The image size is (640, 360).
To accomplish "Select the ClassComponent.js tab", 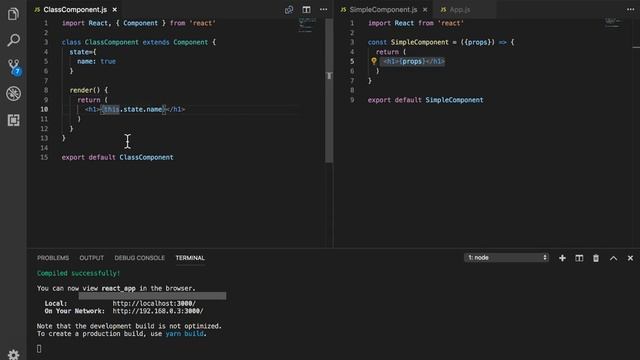I will coord(75,9).
